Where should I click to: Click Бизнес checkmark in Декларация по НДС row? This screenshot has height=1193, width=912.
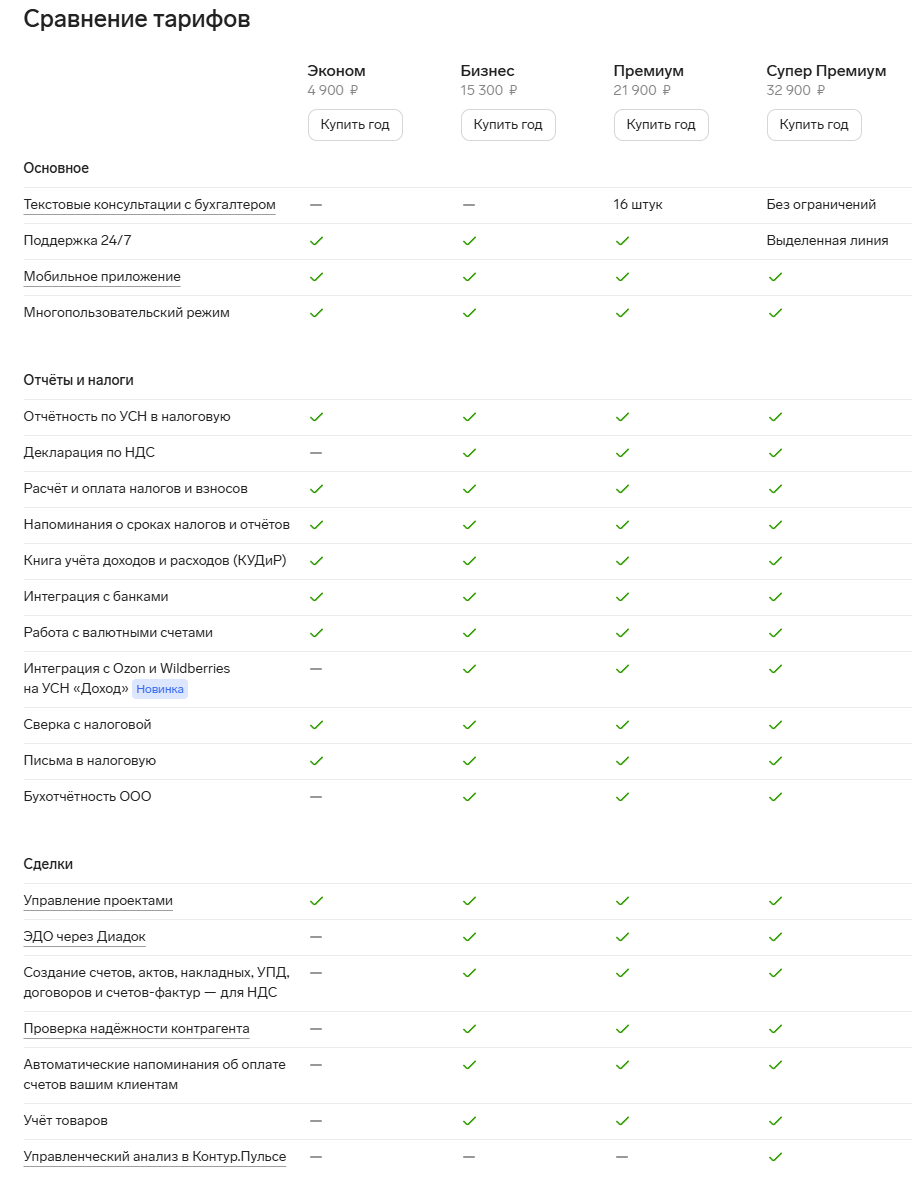pos(469,453)
